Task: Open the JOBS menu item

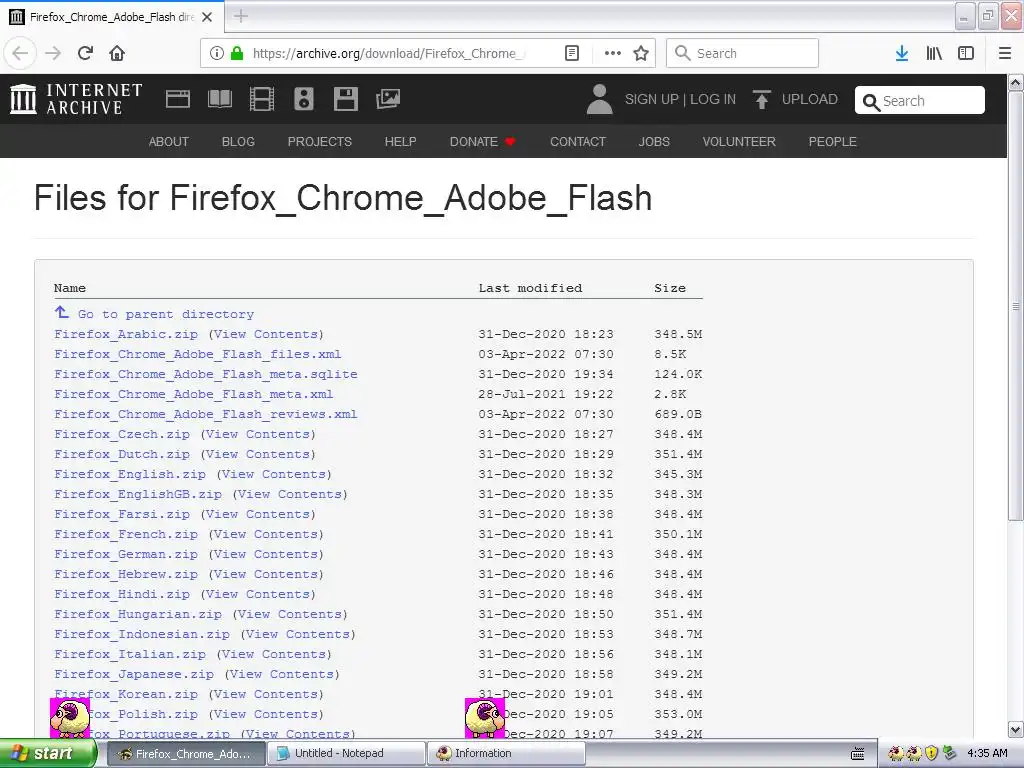Action: (x=654, y=142)
